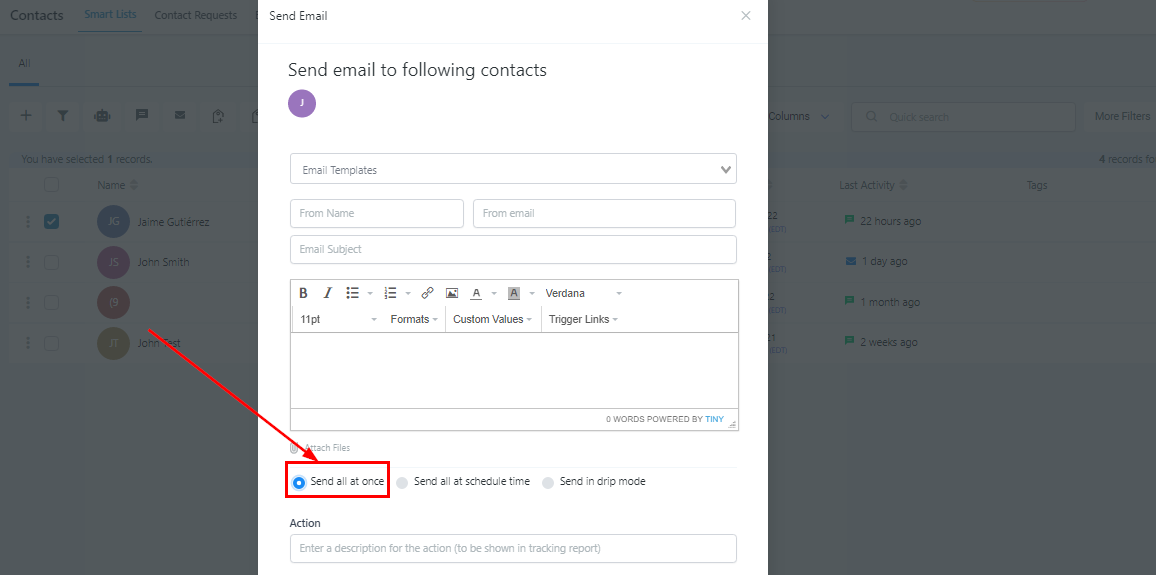The width and height of the screenshot is (1156, 575).
Task: Insert a bulleted list
Action: pyautogui.click(x=352, y=293)
